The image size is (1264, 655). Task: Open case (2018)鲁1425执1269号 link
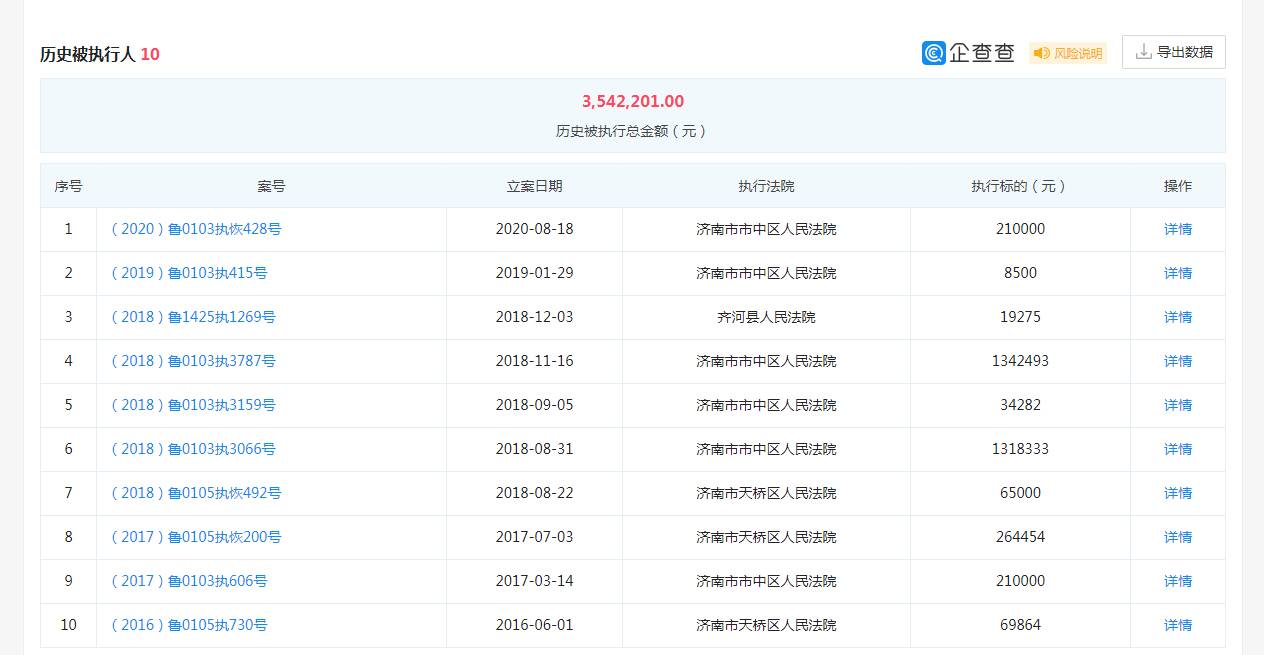[x=193, y=317]
